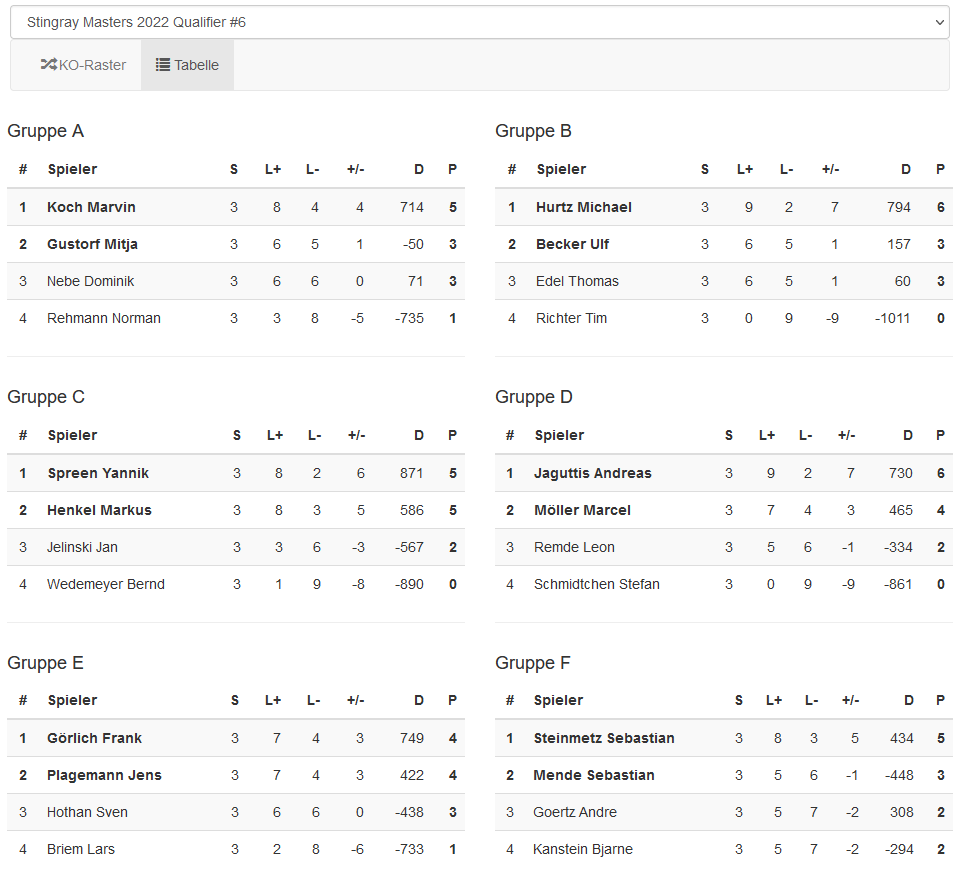Click Görlich Frank in Gruppe E
958x874 pixels.
(94, 738)
